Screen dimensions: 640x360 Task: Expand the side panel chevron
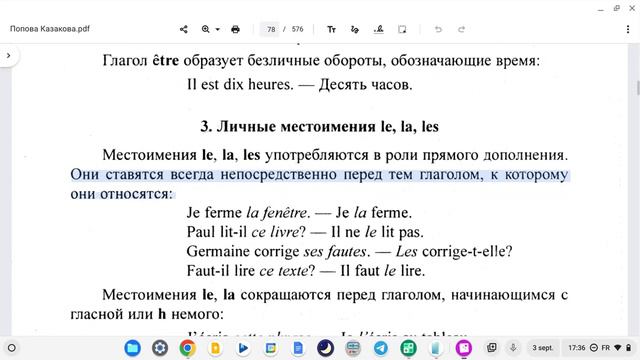click(9, 56)
